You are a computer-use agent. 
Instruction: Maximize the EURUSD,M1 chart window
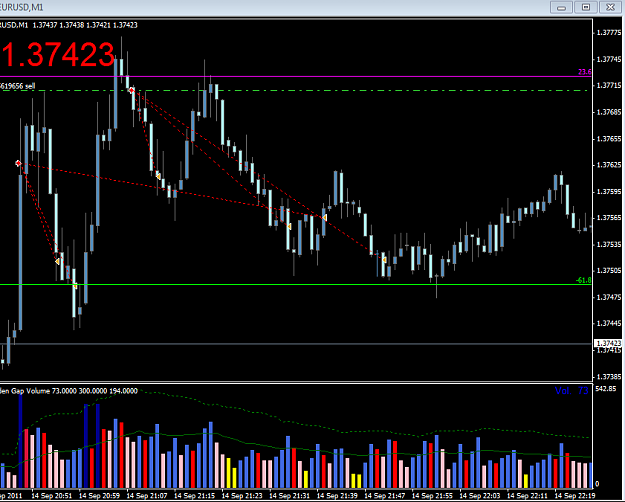click(586, 7)
